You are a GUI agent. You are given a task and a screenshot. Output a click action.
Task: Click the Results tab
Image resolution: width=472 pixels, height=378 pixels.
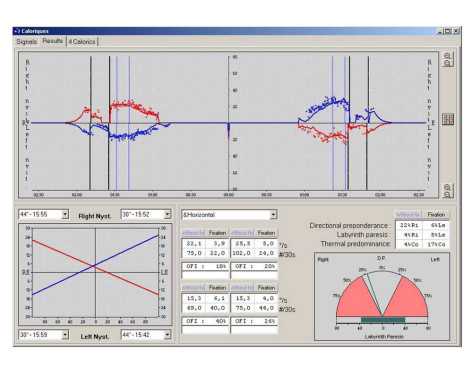[x=53, y=41]
